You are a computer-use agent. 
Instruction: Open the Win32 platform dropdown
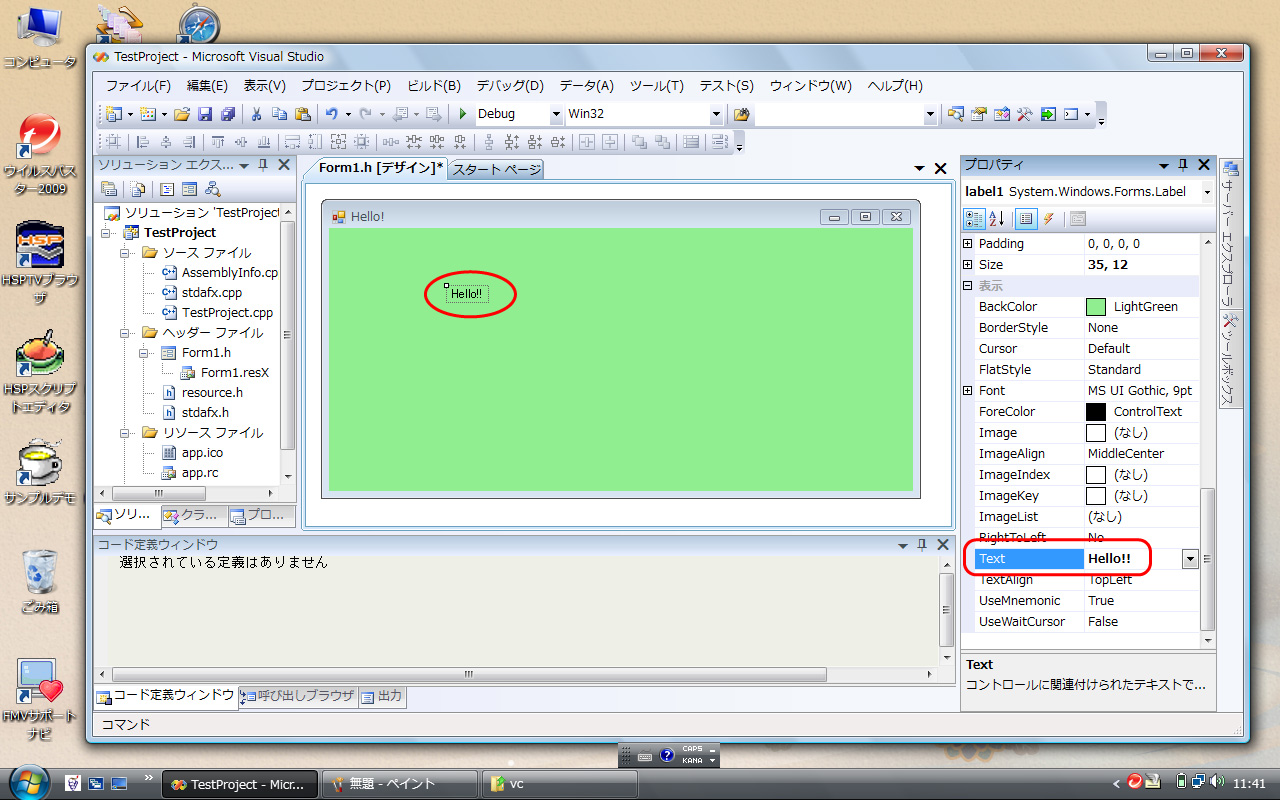coord(716,114)
